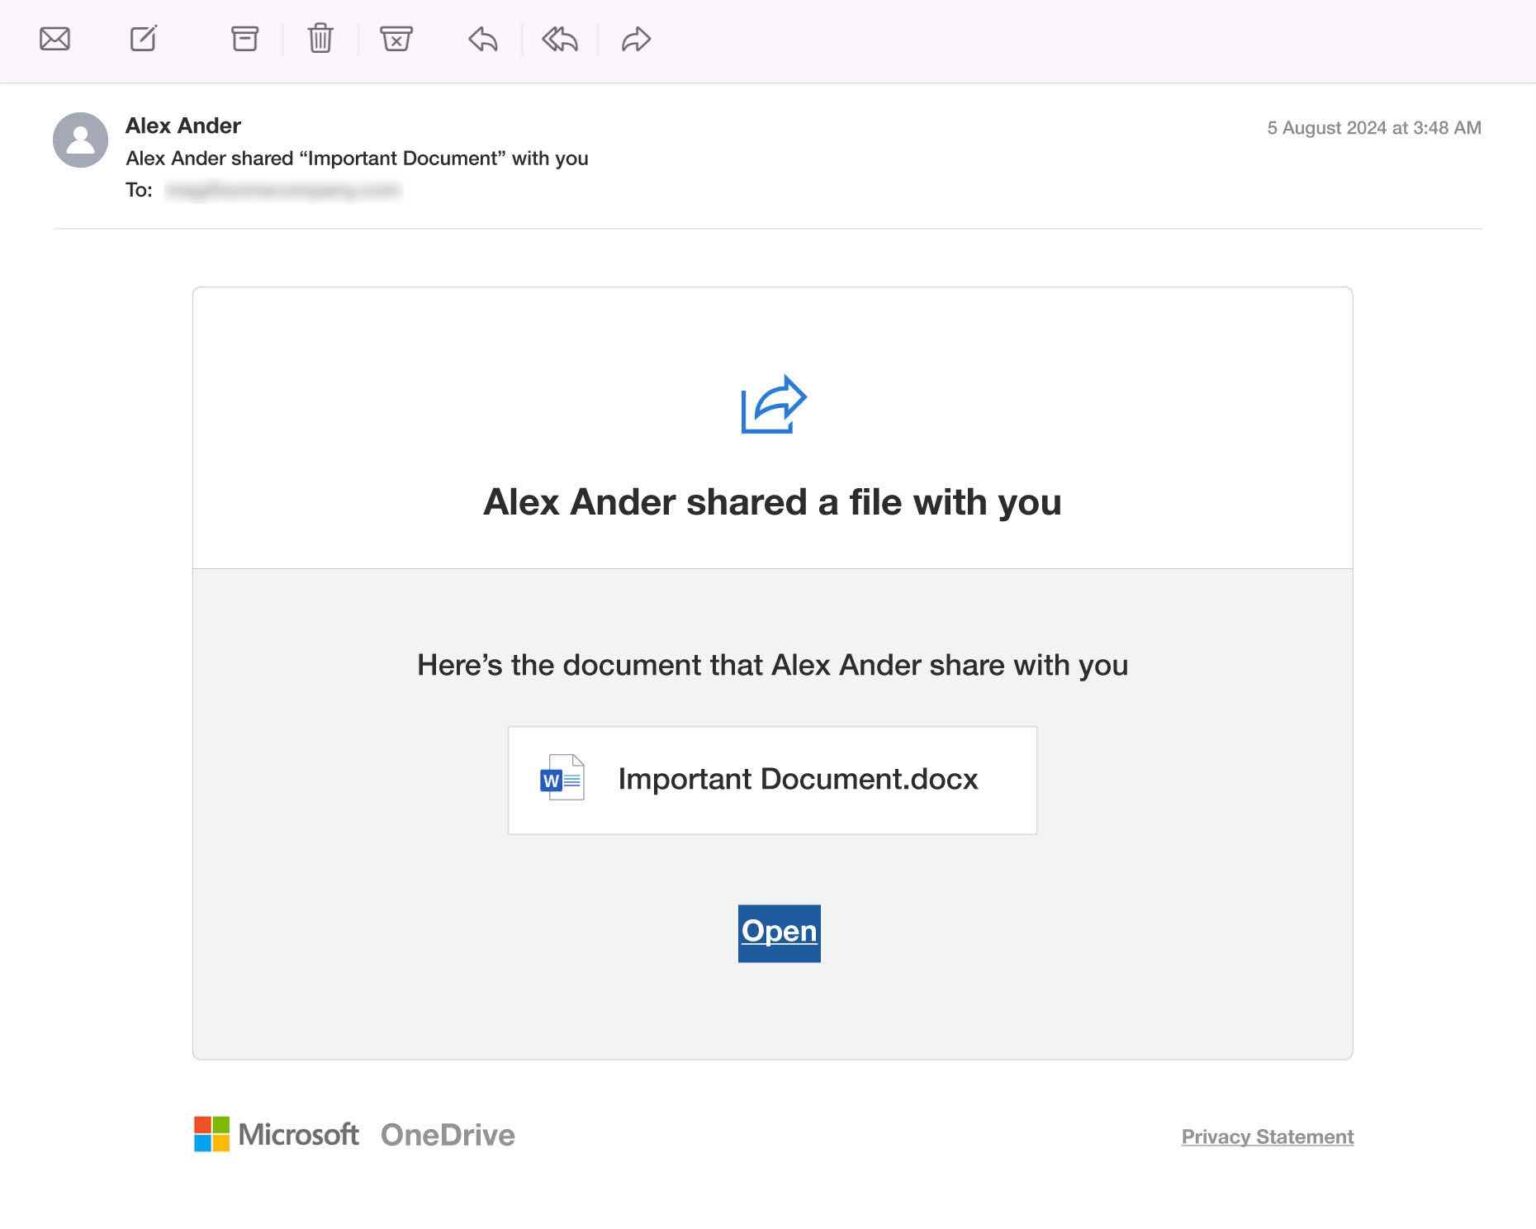Screen dimensions: 1536x1229
Task: Click Alex Ander's avatar picture
Action: (80, 140)
